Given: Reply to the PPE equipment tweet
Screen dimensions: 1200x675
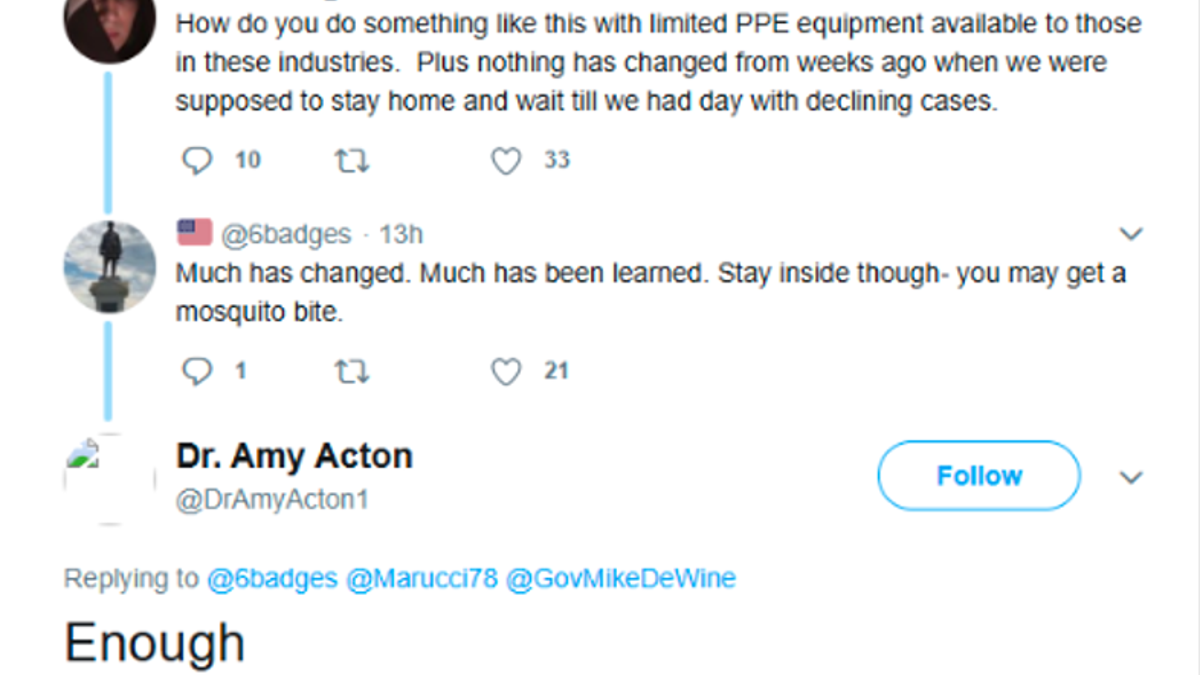Looking at the screenshot, I should tap(197, 159).
